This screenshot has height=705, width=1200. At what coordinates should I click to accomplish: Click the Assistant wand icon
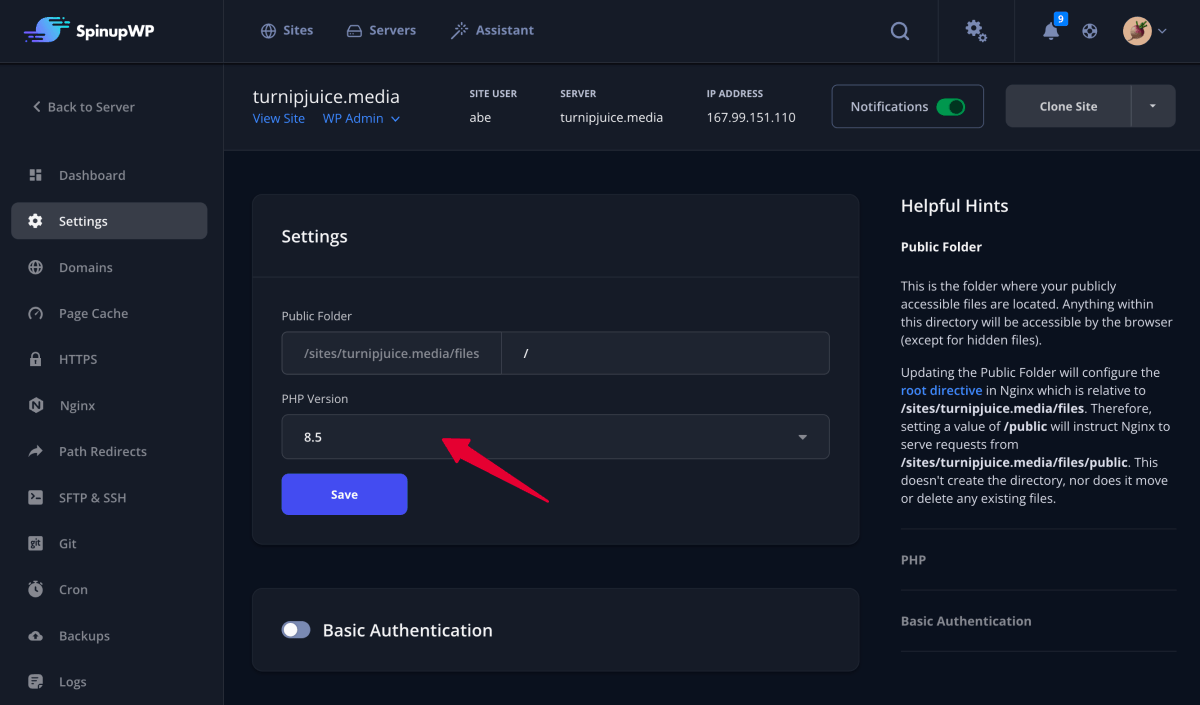459,31
